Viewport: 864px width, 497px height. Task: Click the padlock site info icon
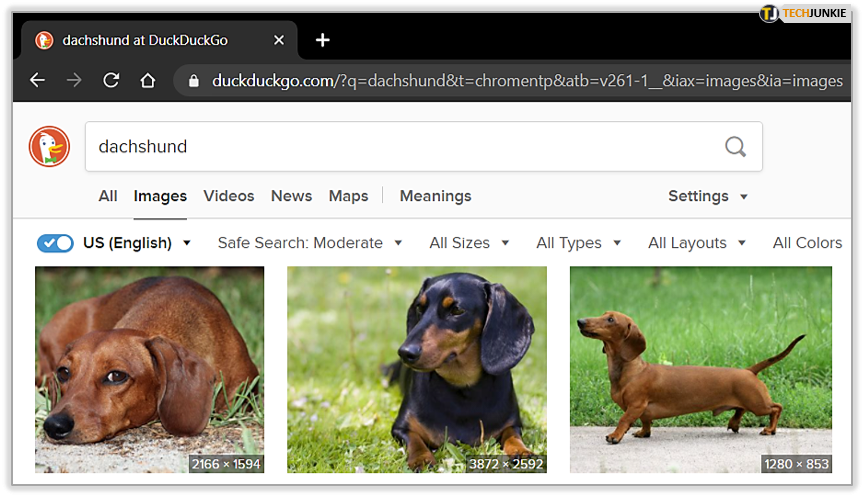(193, 81)
